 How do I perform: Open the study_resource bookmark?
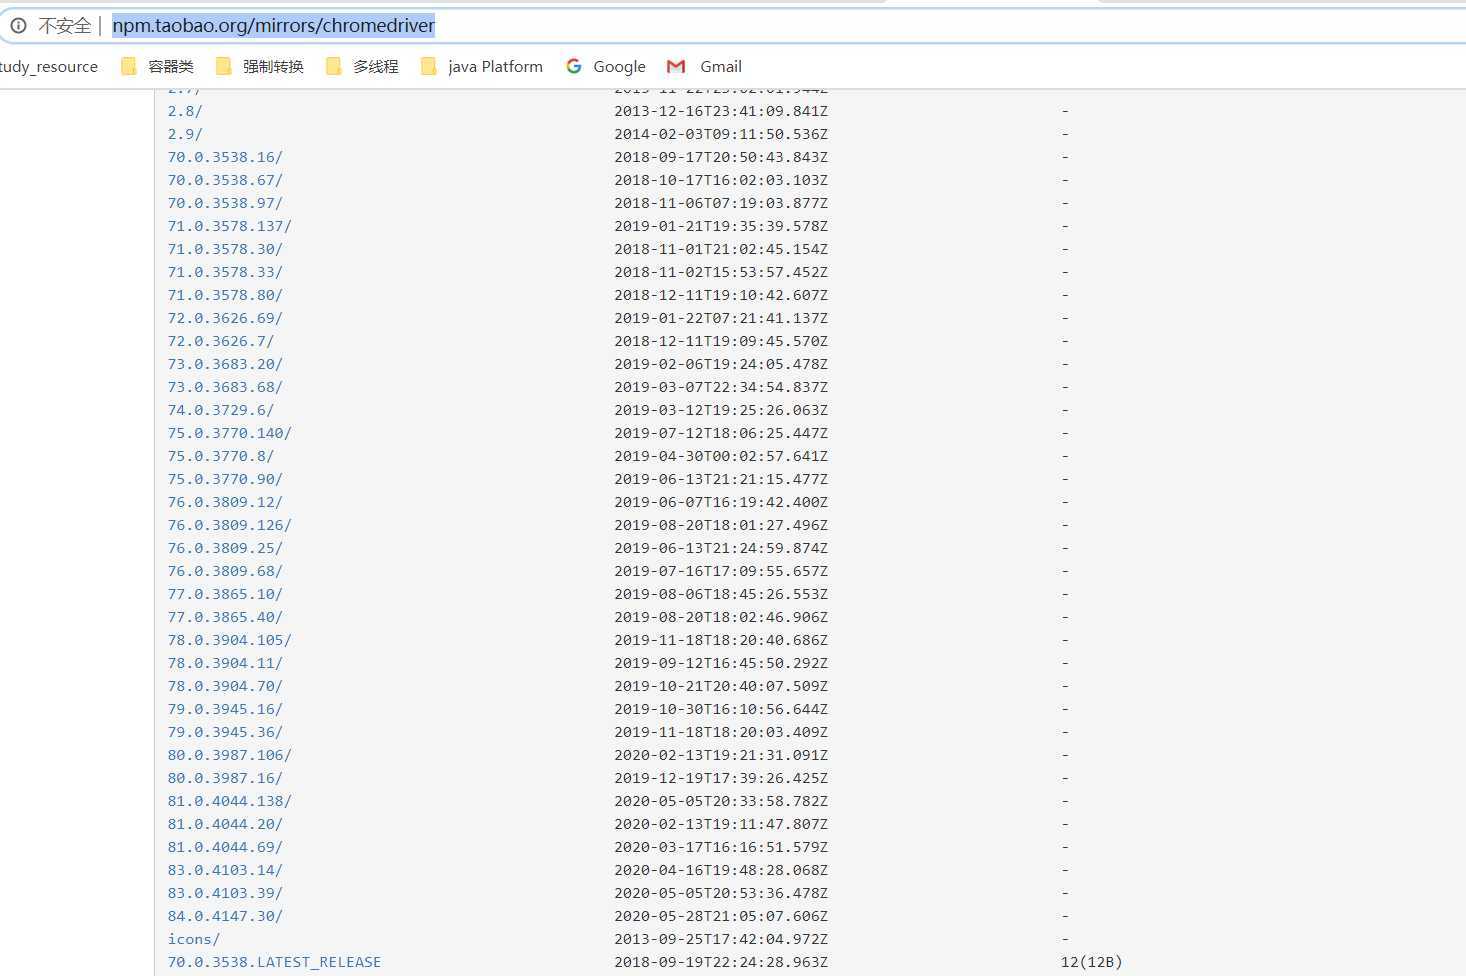(49, 66)
